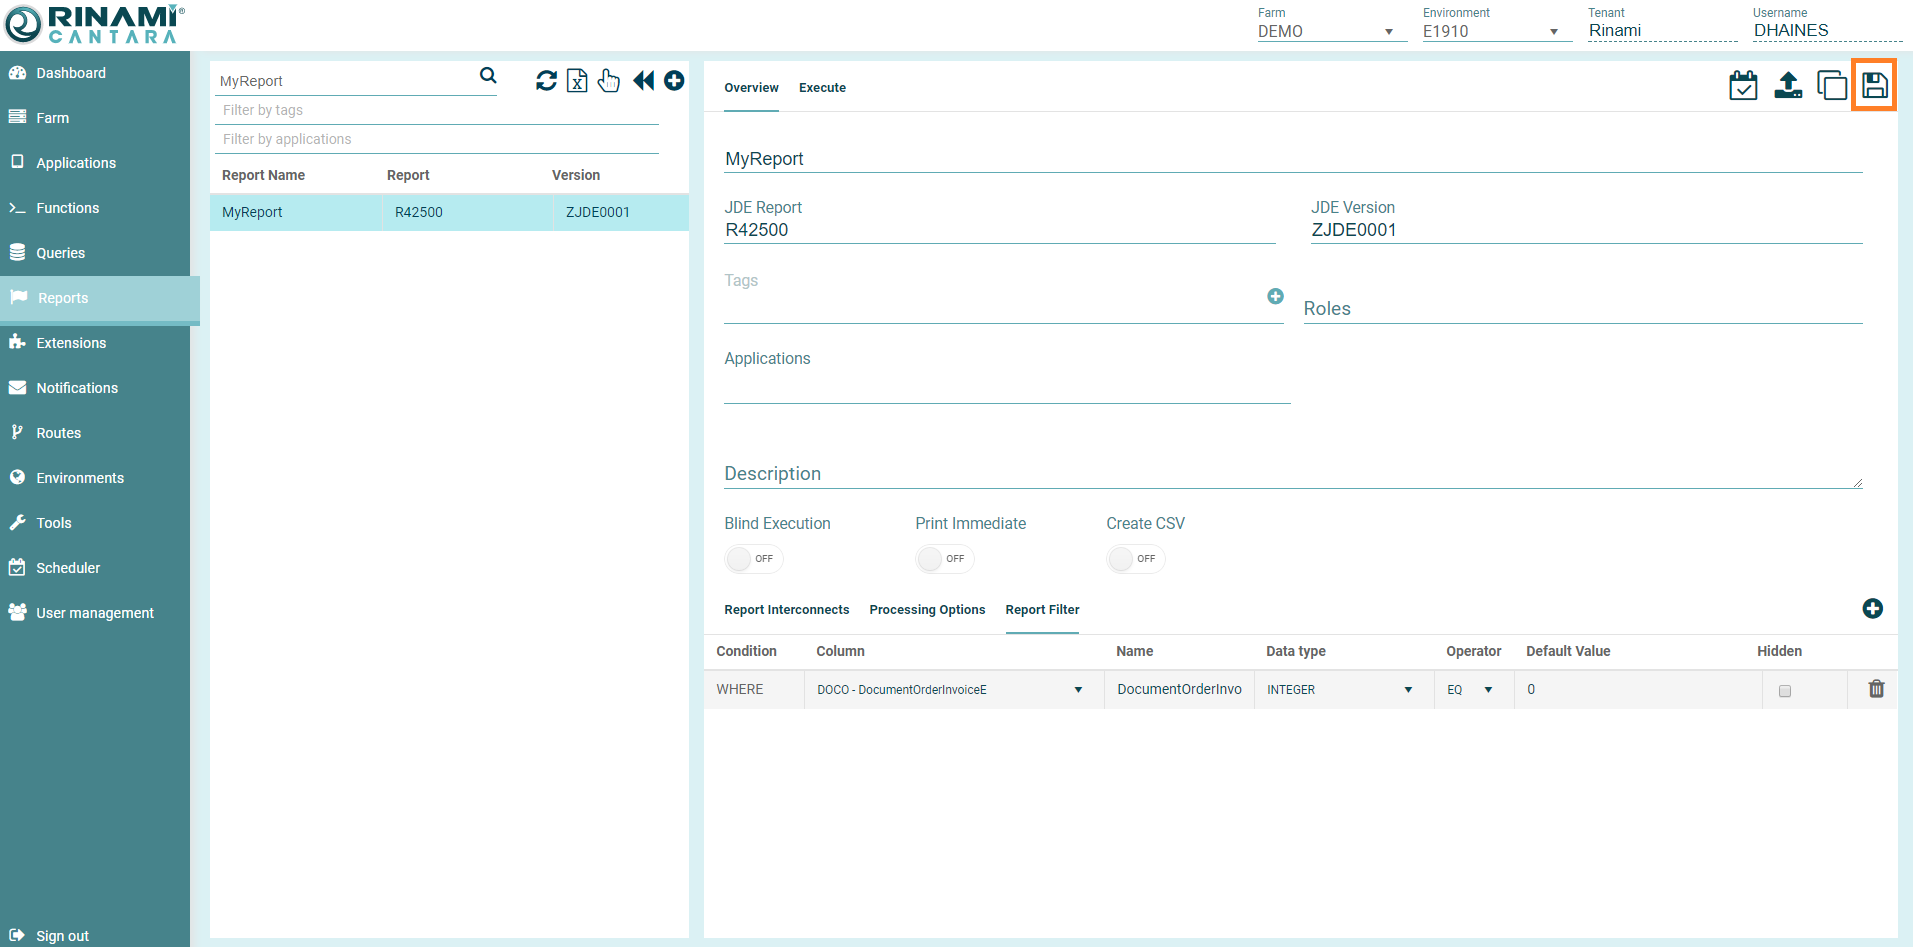Check the Hidden checkbox for filter
The height and width of the screenshot is (947, 1913).
coord(1785,691)
